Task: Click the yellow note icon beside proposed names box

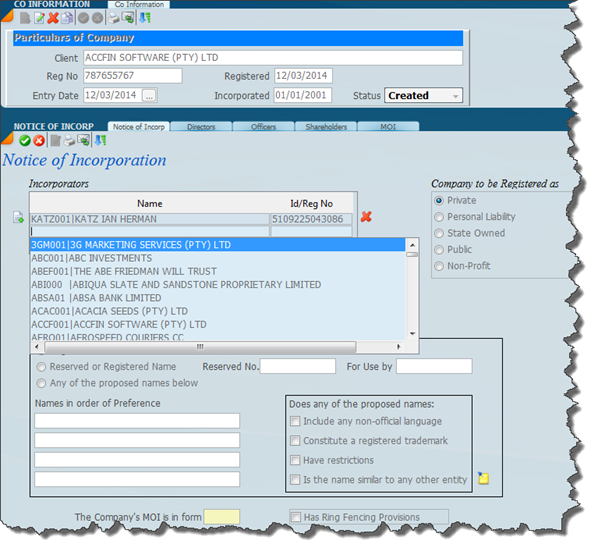Action: pyautogui.click(x=483, y=478)
